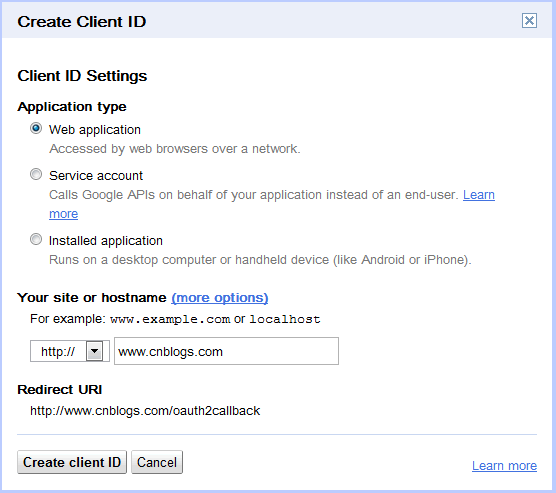556x493 pixels.
Task: Click the Installed application label text
Action: pyautogui.click(x=106, y=241)
